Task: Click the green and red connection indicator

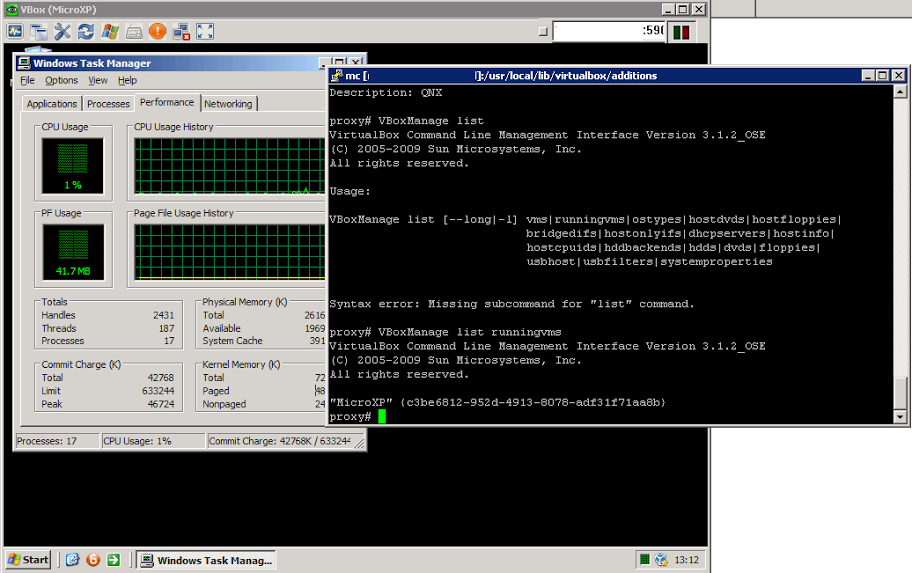Action: tap(681, 32)
